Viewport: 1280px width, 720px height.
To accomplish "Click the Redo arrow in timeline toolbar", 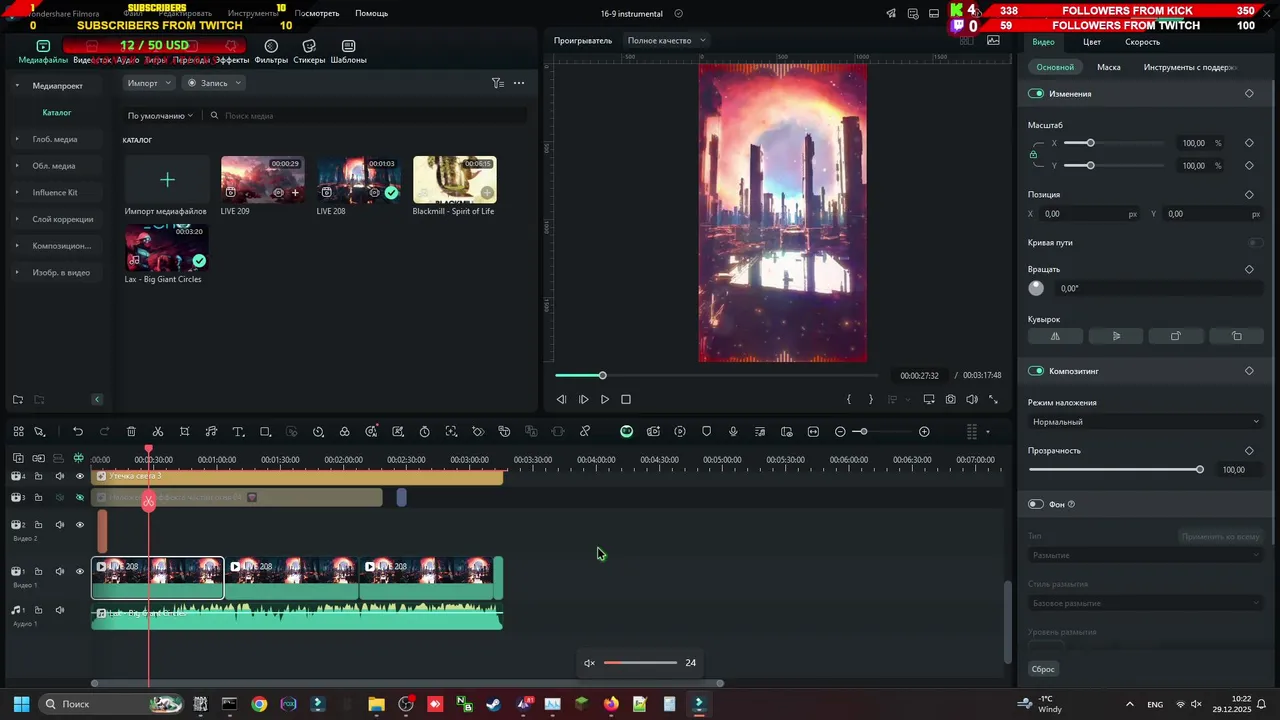I will point(104,432).
